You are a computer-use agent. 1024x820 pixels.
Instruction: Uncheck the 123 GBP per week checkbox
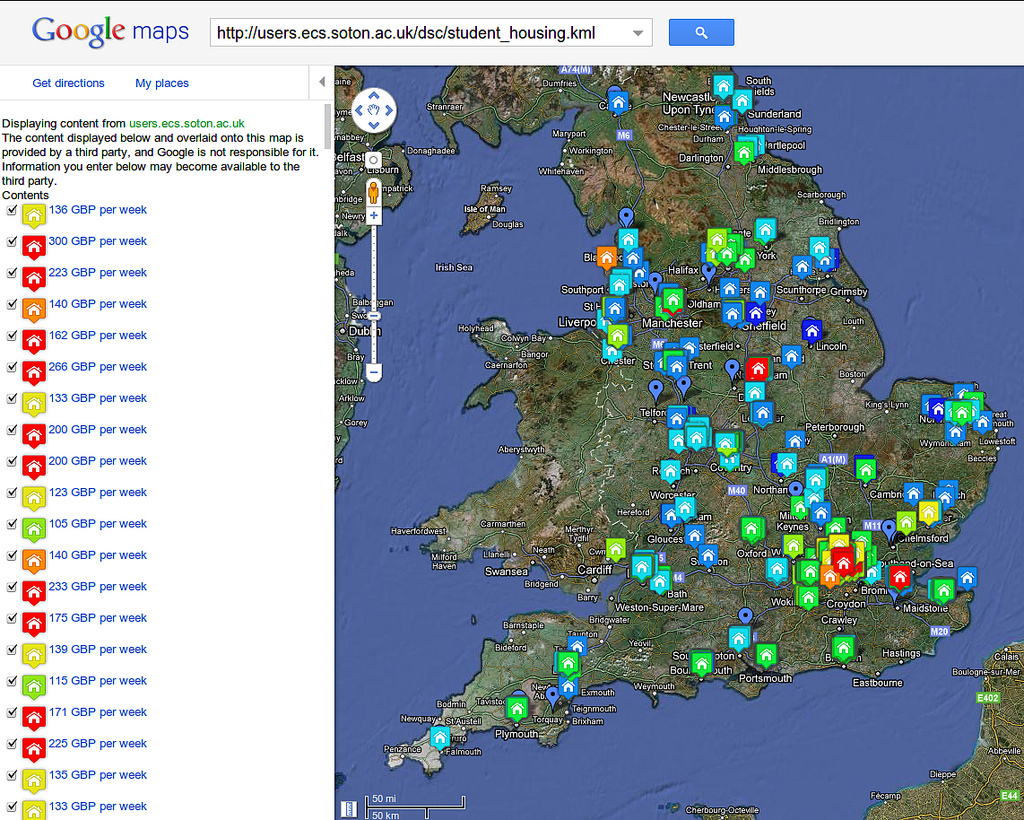pyautogui.click(x=11, y=492)
